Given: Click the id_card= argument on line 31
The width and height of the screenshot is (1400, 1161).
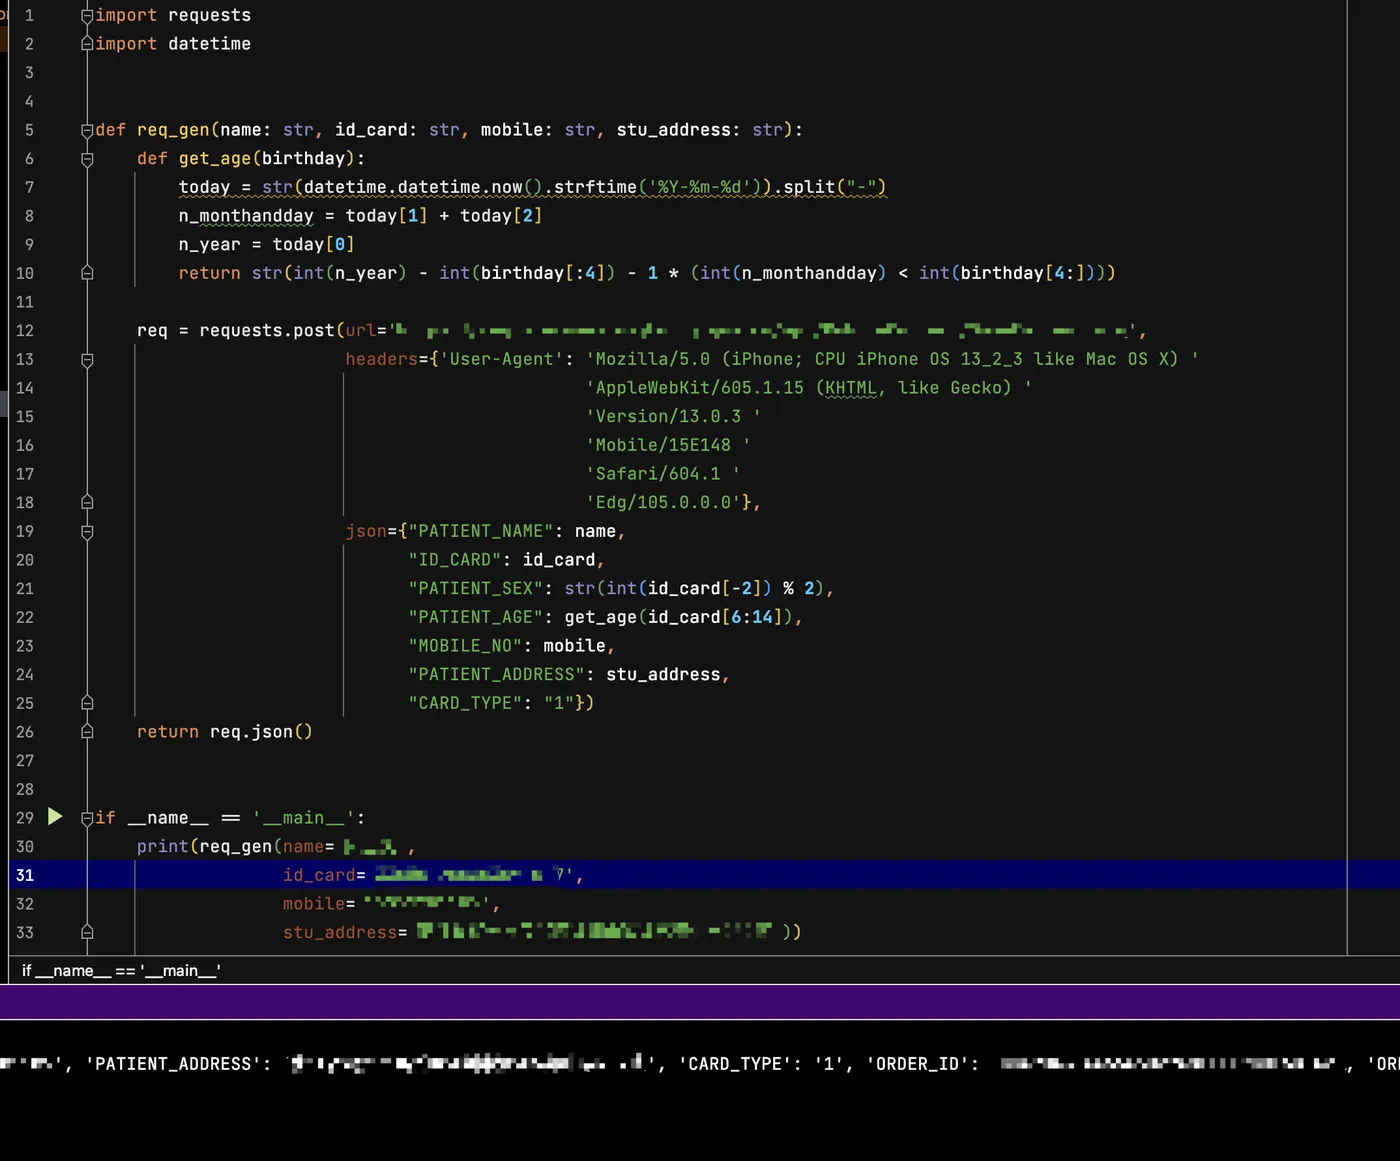Looking at the screenshot, I should [x=324, y=875].
